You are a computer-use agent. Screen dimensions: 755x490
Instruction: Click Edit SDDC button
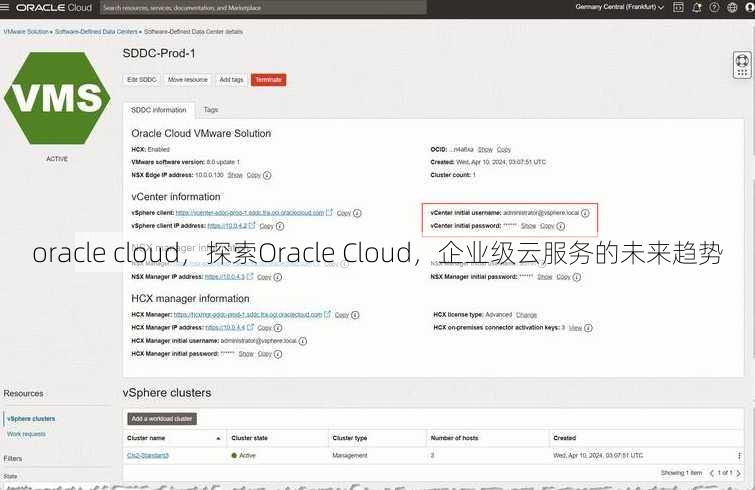click(x=142, y=80)
